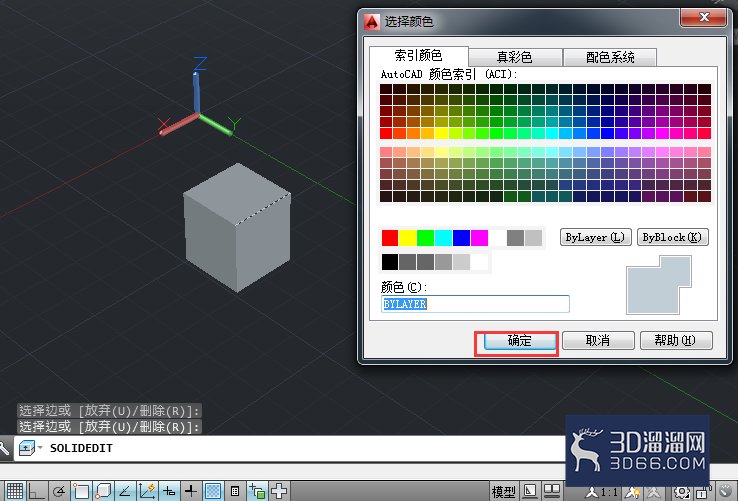Image resolution: width=738 pixels, height=501 pixels.
Task: Expand recent commands arrow in command line
Action: pyautogui.click(x=40, y=448)
